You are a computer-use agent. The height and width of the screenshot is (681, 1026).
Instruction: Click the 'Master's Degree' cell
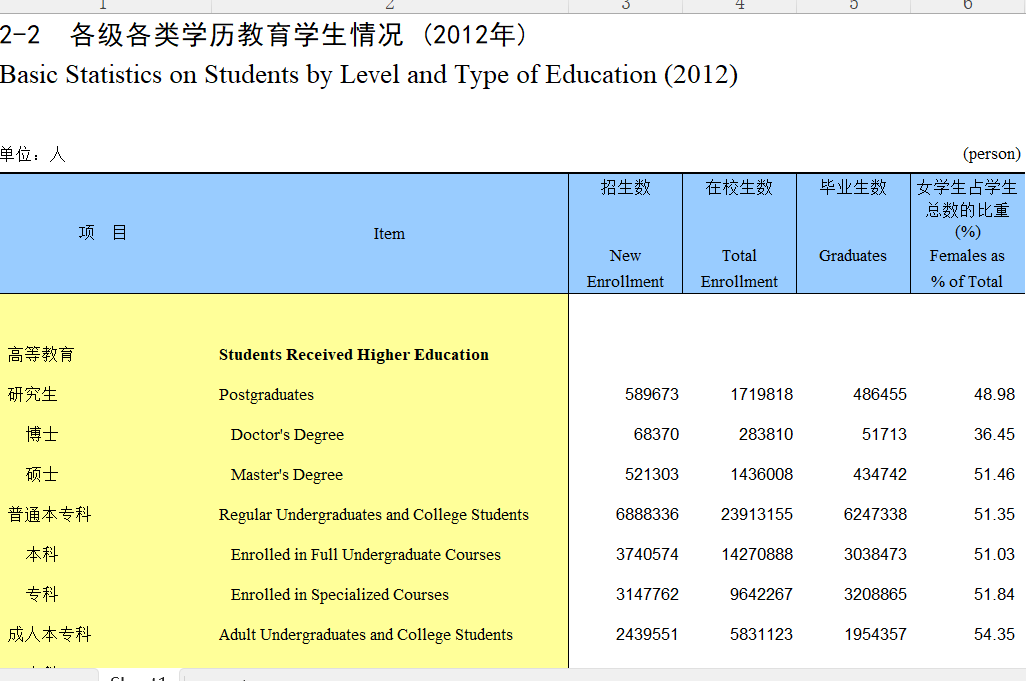click(x=287, y=475)
